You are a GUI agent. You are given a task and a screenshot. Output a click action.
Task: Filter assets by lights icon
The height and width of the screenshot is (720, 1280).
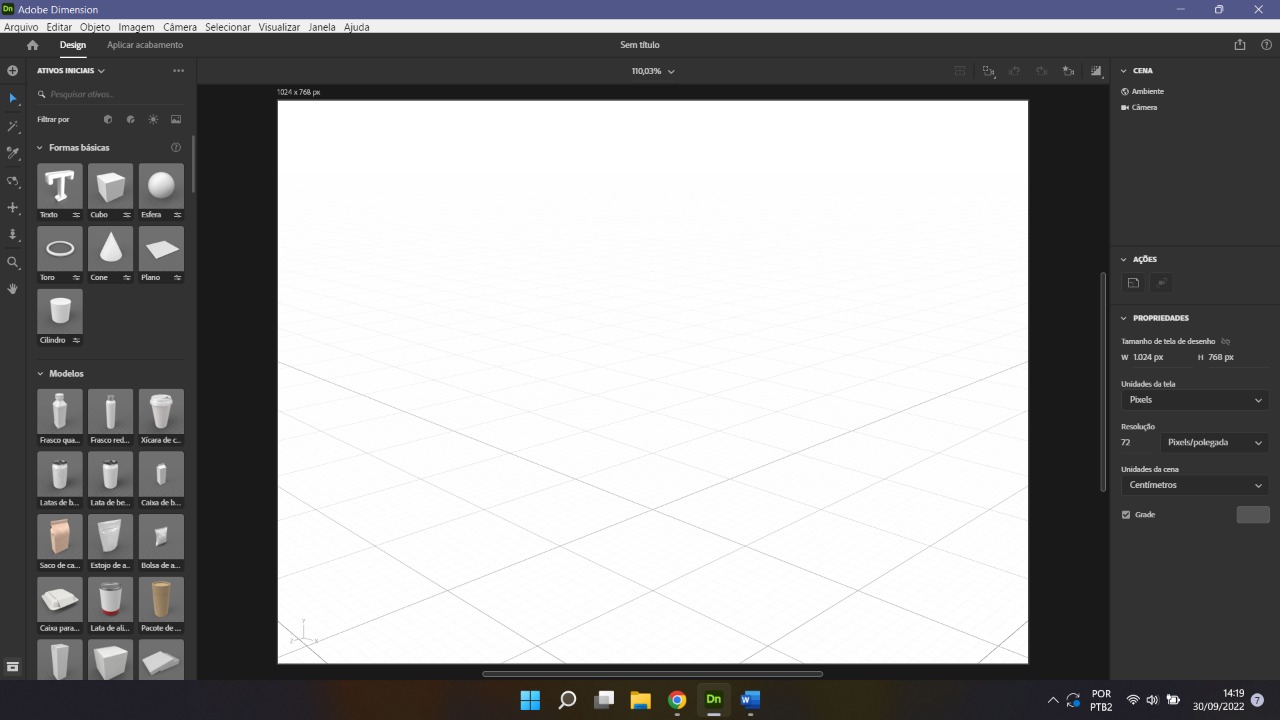153,119
